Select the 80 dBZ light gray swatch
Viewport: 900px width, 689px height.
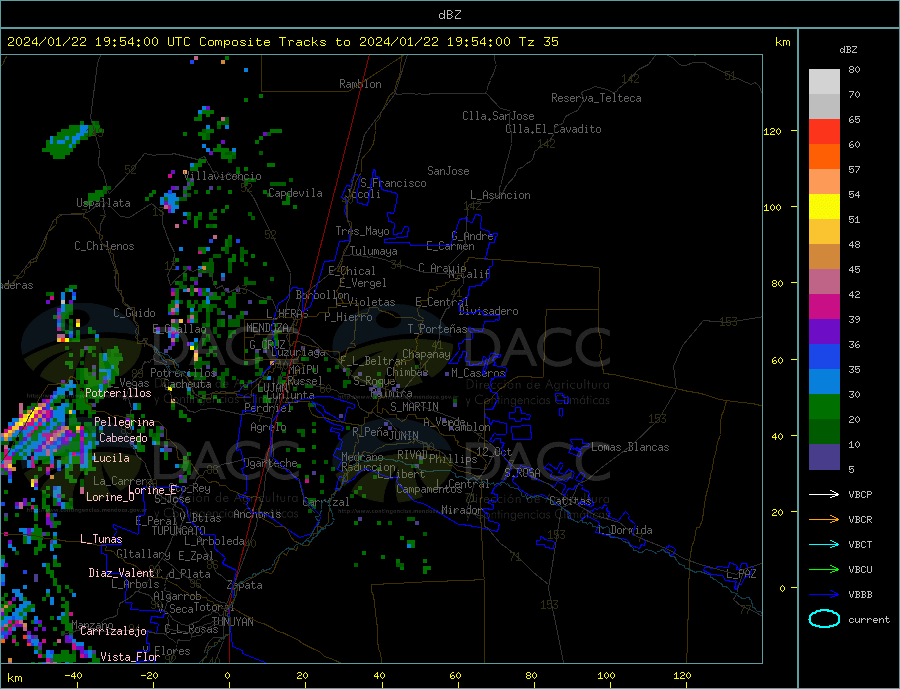click(824, 82)
